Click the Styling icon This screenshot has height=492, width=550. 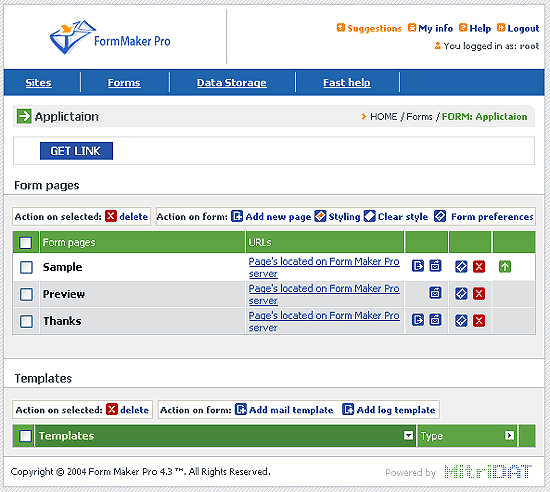(320, 216)
